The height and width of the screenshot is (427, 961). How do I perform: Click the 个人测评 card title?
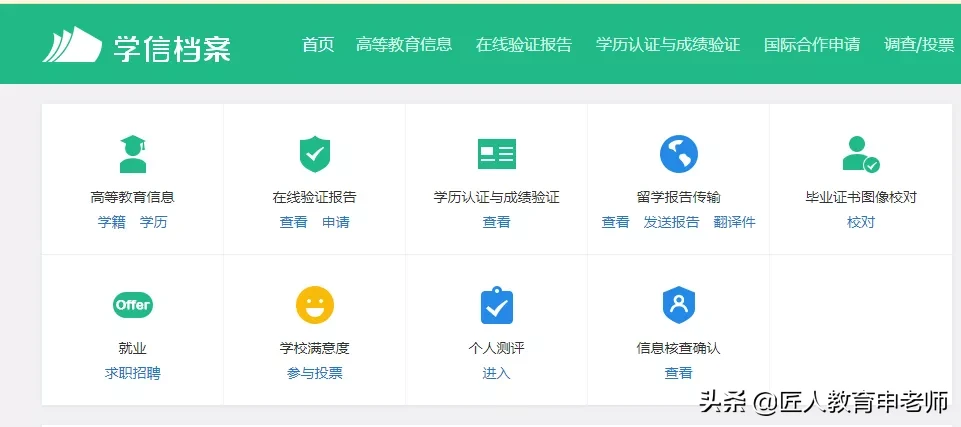click(496, 348)
